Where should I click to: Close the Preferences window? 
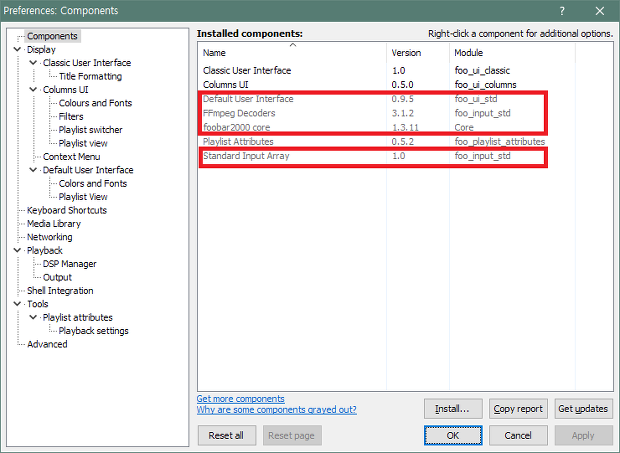coord(600,11)
